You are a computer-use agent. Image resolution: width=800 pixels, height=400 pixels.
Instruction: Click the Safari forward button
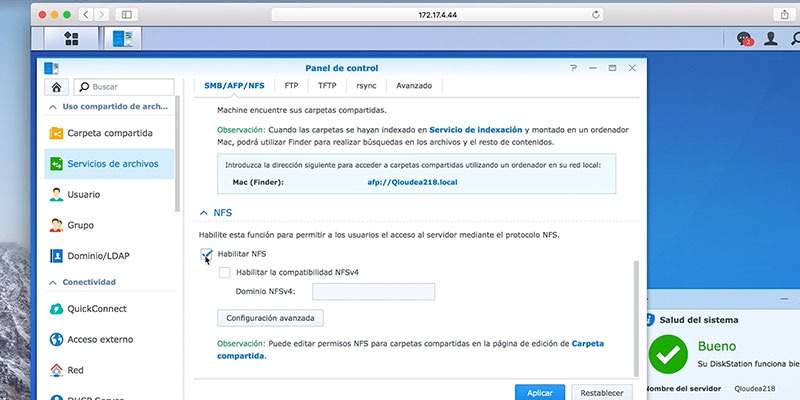pyautogui.click(x=102, y=15)
